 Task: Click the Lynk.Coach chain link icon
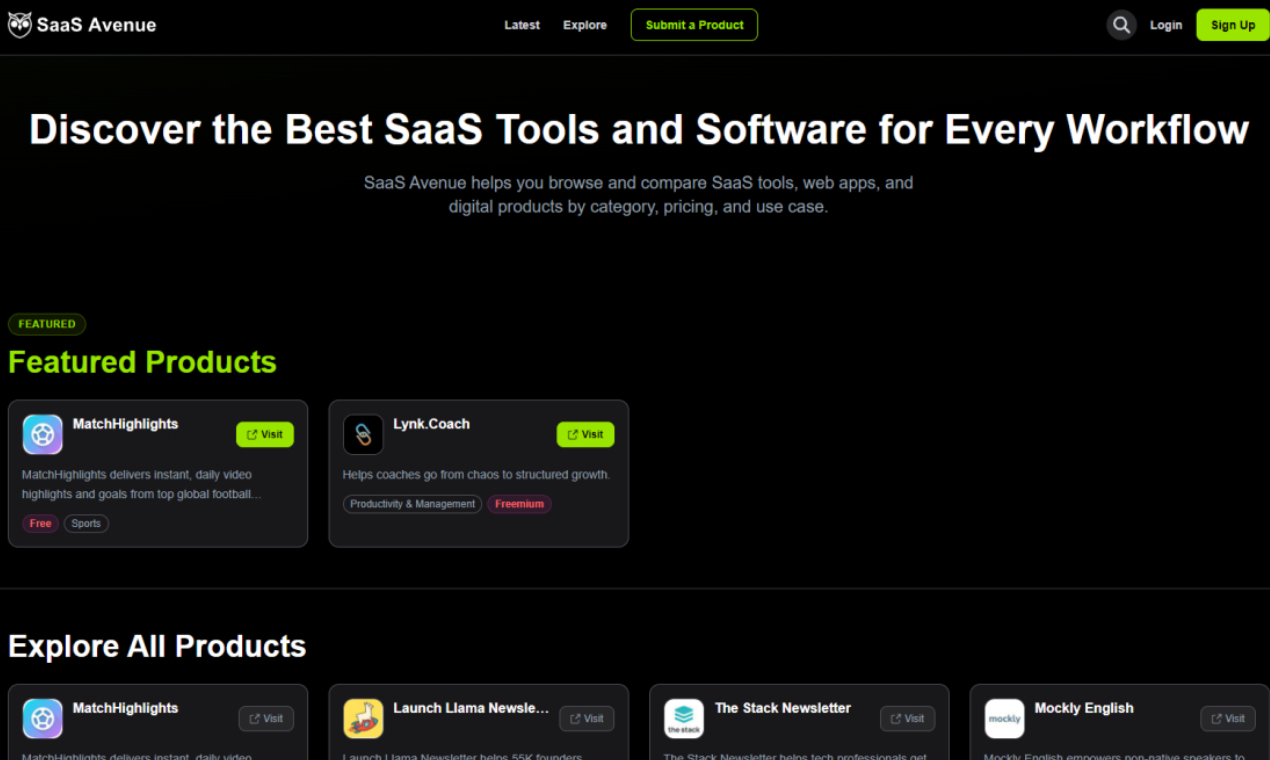click(363, 435)
